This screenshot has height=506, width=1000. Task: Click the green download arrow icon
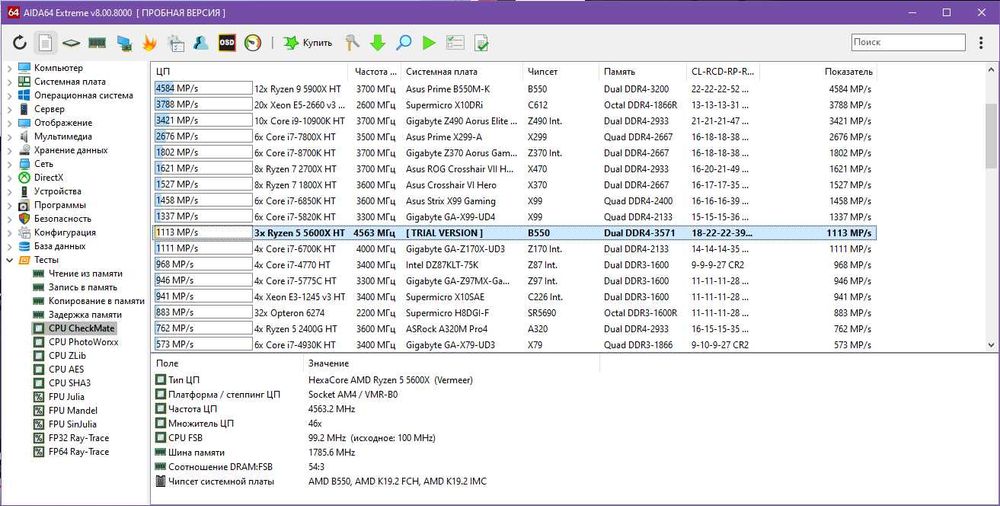(x=378, y=43)
